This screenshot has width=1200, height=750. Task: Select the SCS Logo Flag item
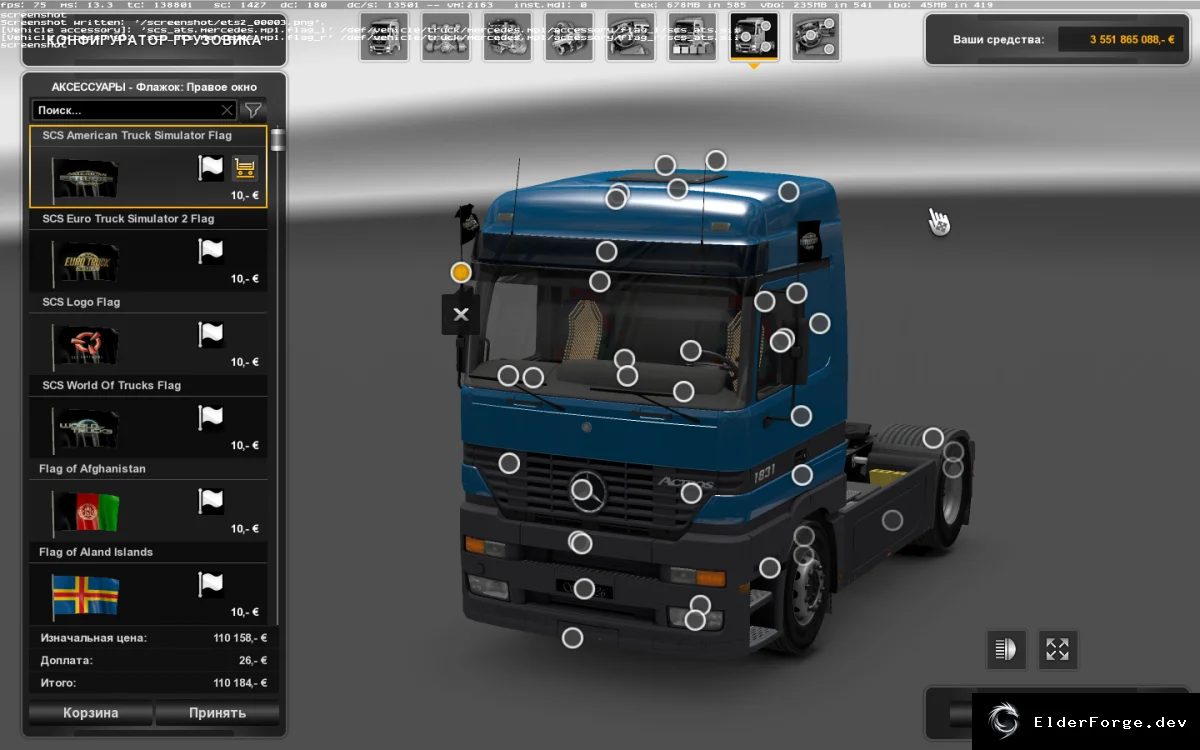(149, 334)
